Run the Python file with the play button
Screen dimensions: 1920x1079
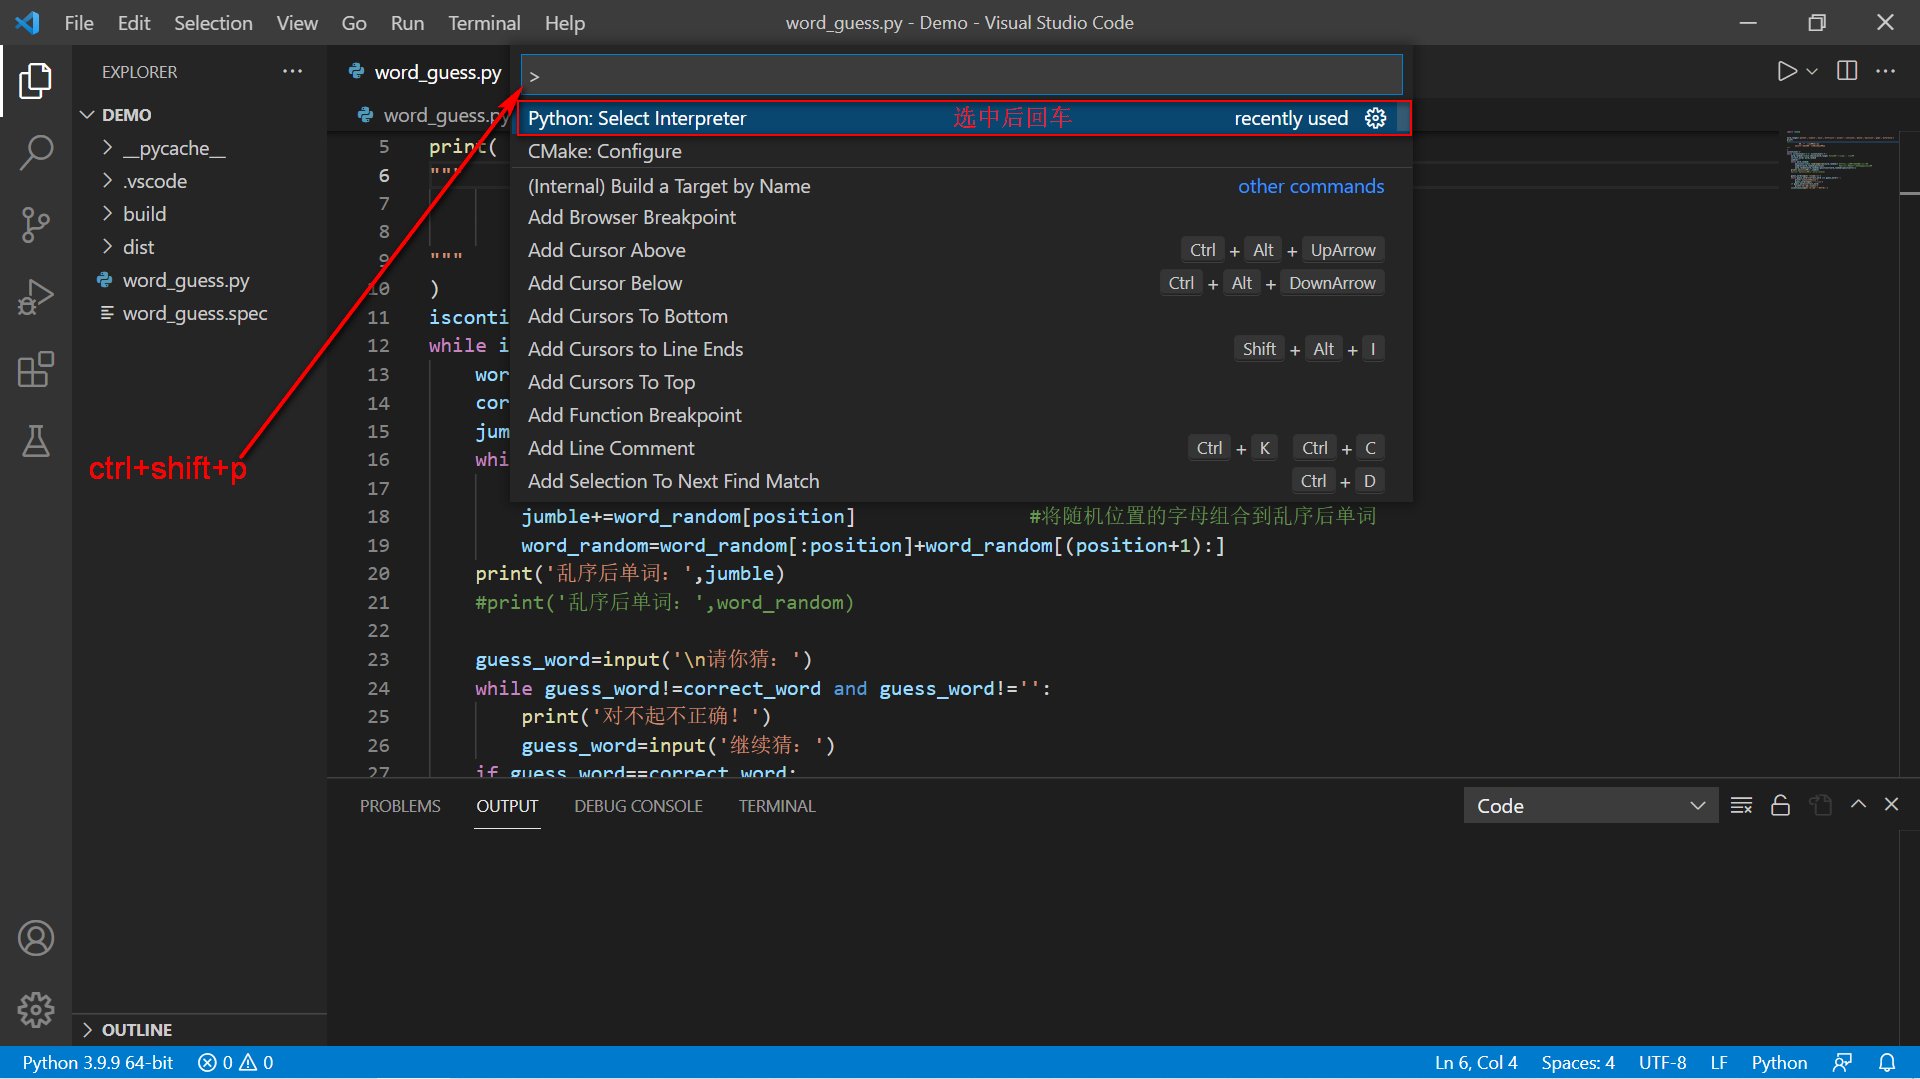pos(1787,71)
